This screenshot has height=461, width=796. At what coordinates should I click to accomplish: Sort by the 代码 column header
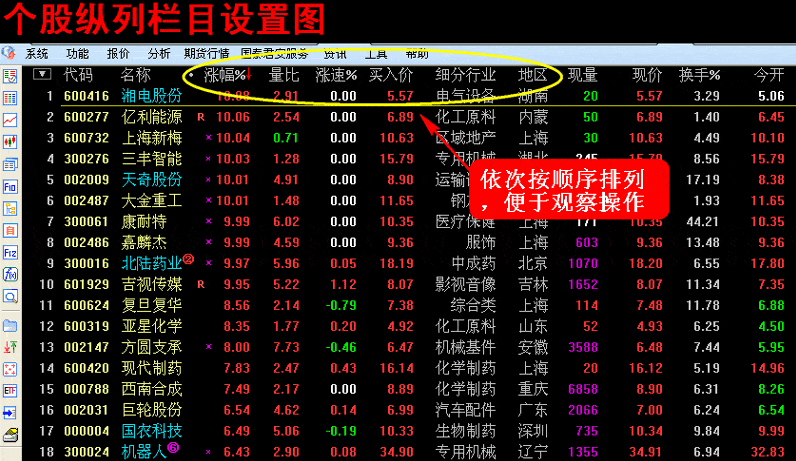[78, 75]
